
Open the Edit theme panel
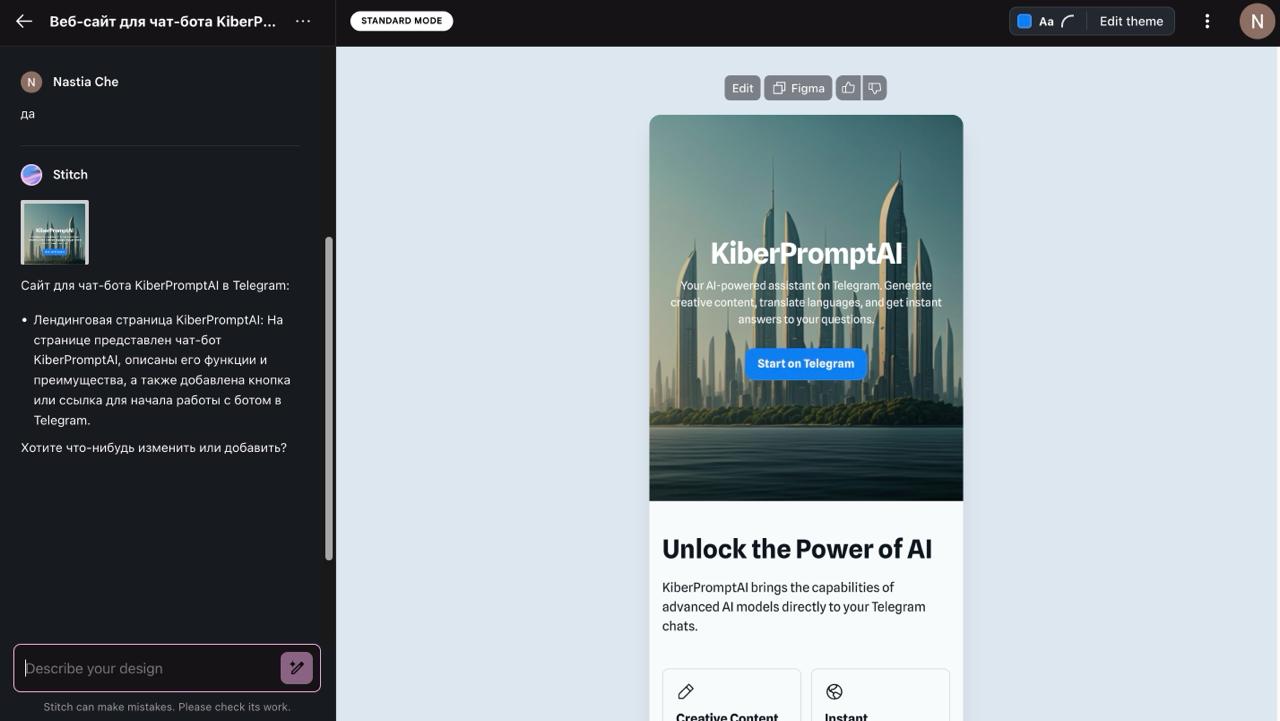[1130, 20]
